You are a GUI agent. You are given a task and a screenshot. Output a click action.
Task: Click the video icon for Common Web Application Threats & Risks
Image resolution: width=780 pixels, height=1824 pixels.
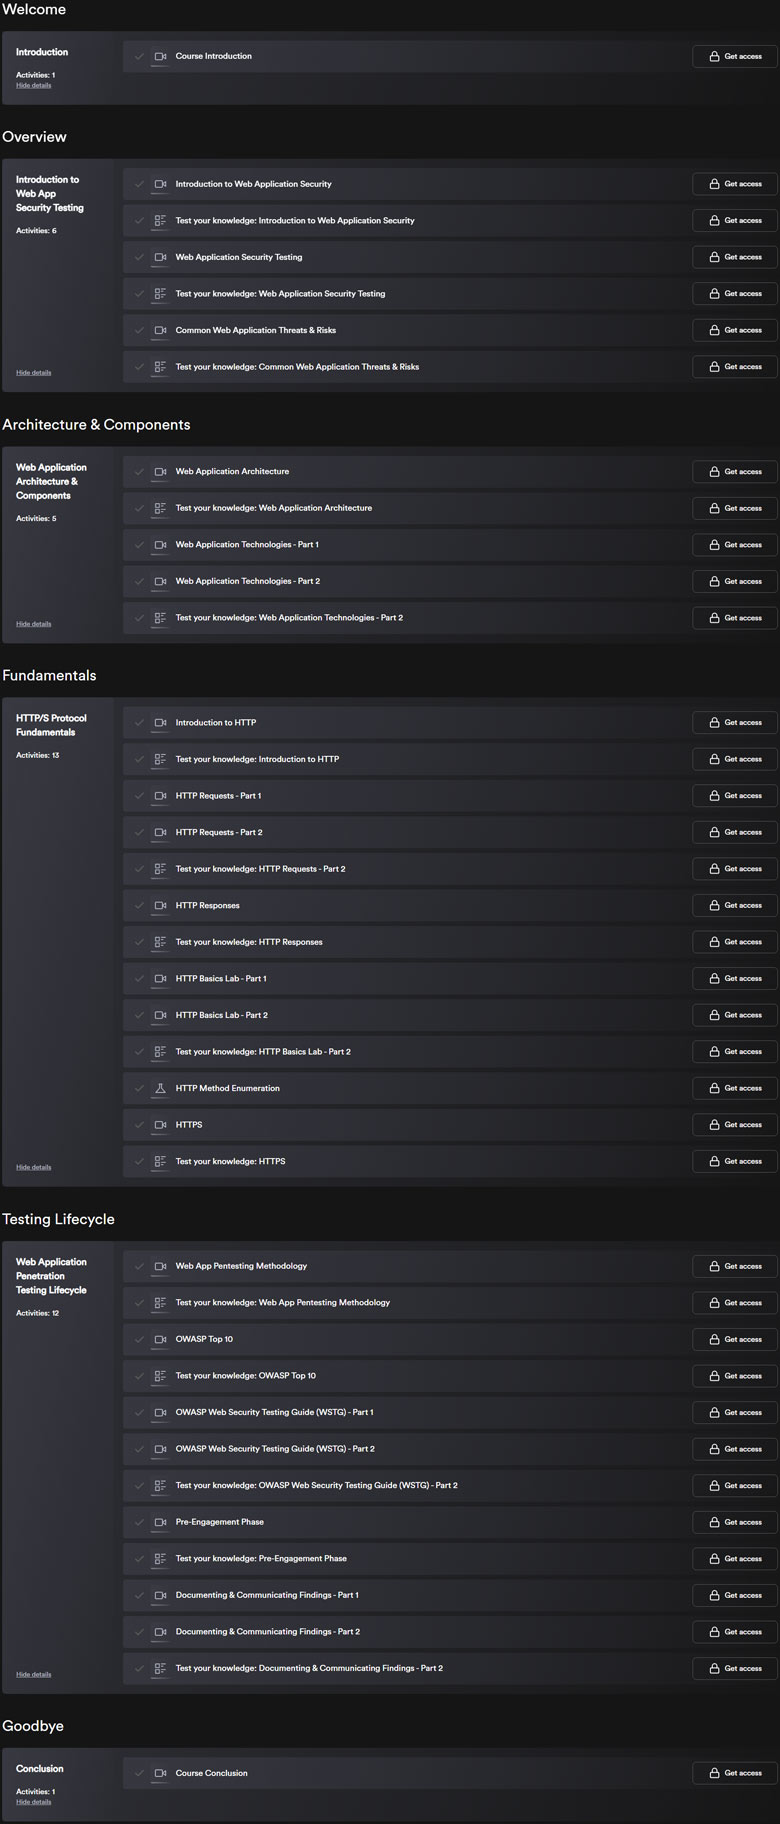tap(160, 330)
